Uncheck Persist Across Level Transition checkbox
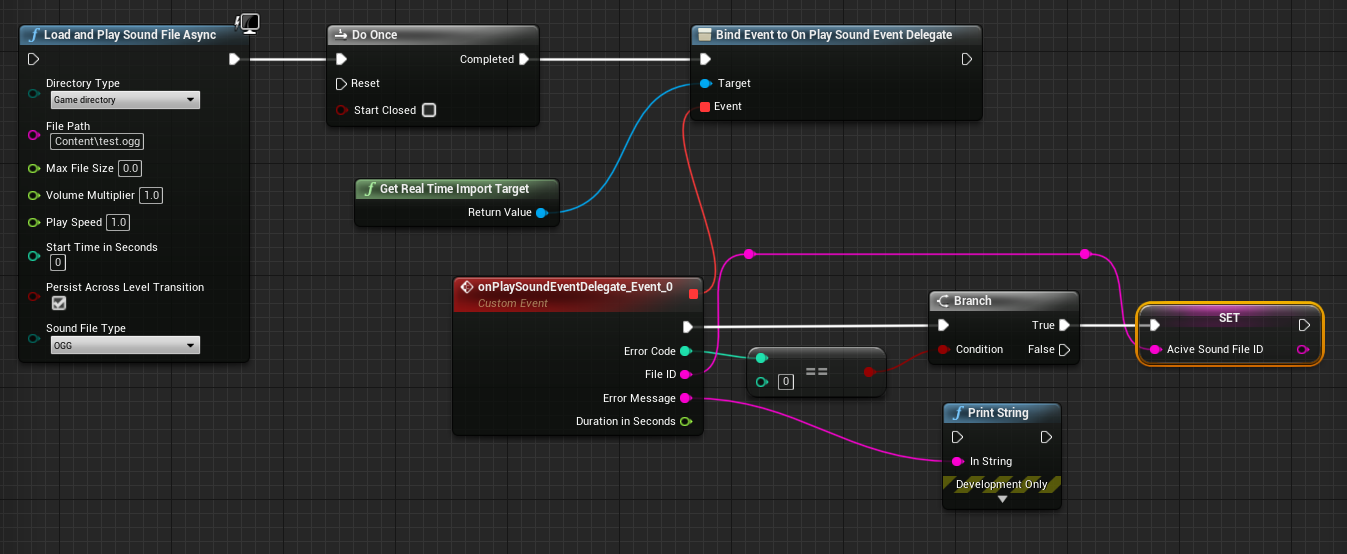 [59, 303]
